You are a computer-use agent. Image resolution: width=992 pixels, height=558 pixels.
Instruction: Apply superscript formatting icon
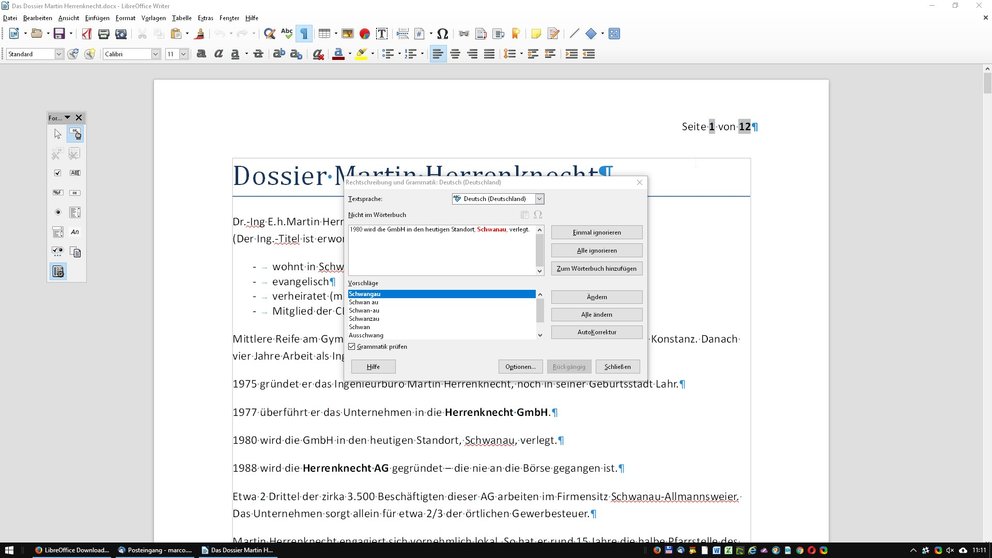(x=278, y=54)
